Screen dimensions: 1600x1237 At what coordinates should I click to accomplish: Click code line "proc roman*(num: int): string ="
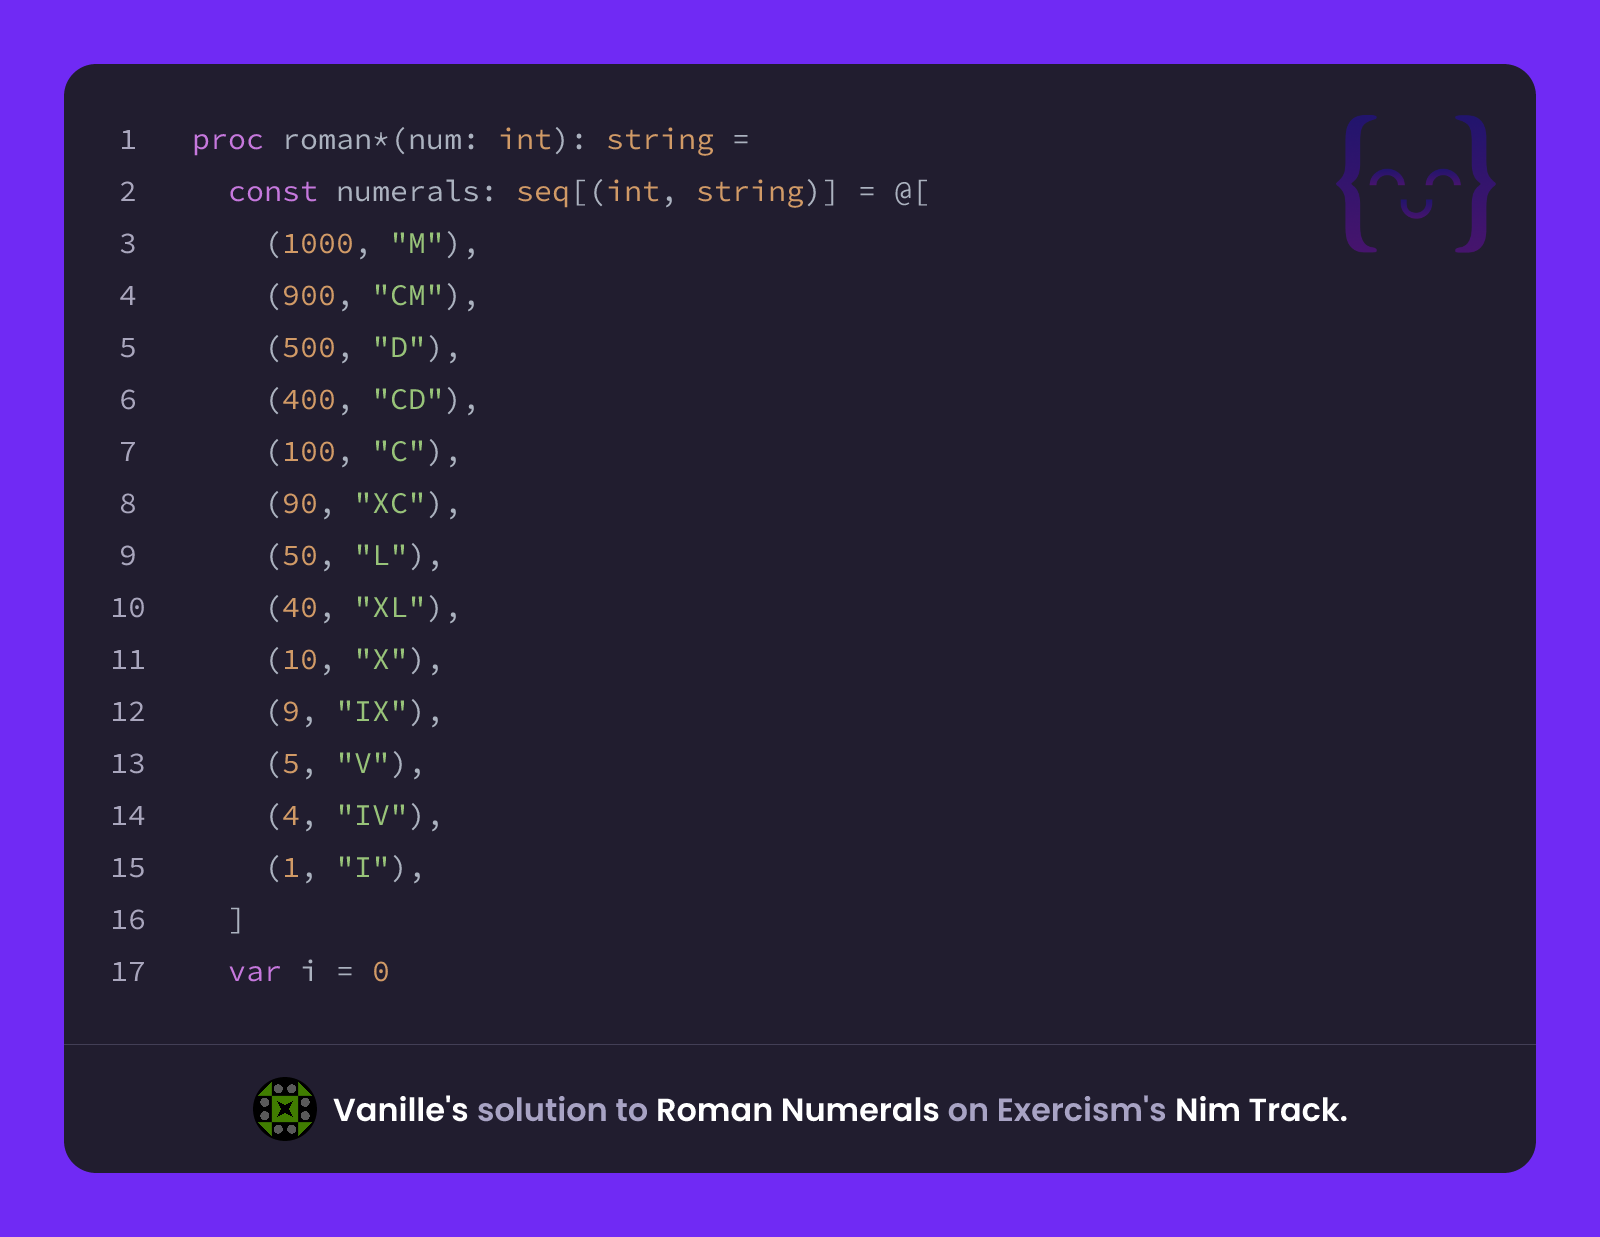click(470, 140)
